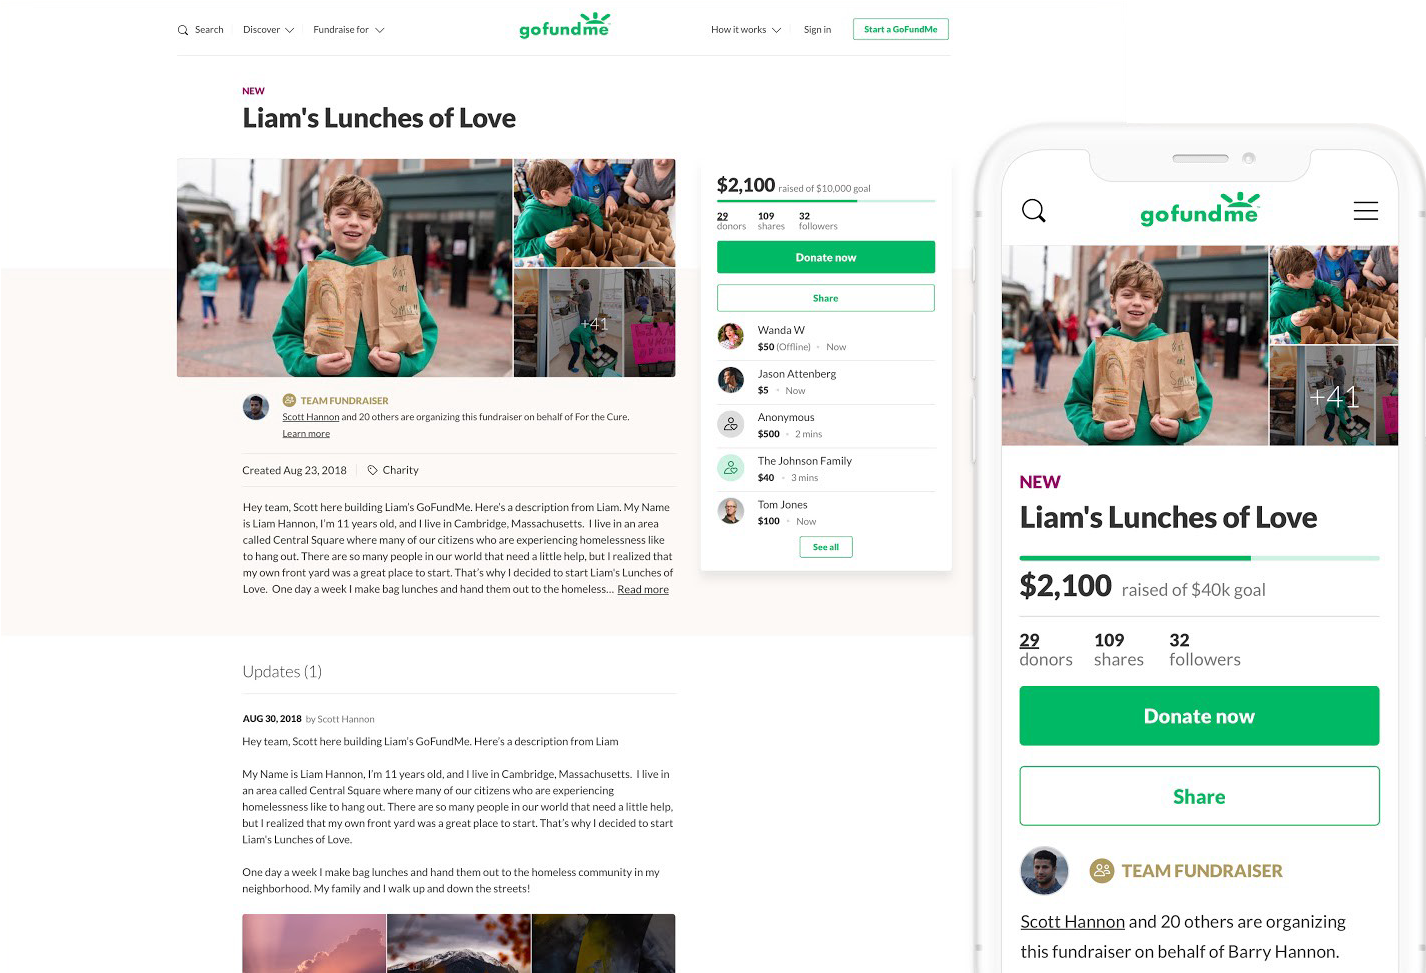Click the Start a GoFundMe button
The height and width of the screenshot is (973, 1426).
901,29
